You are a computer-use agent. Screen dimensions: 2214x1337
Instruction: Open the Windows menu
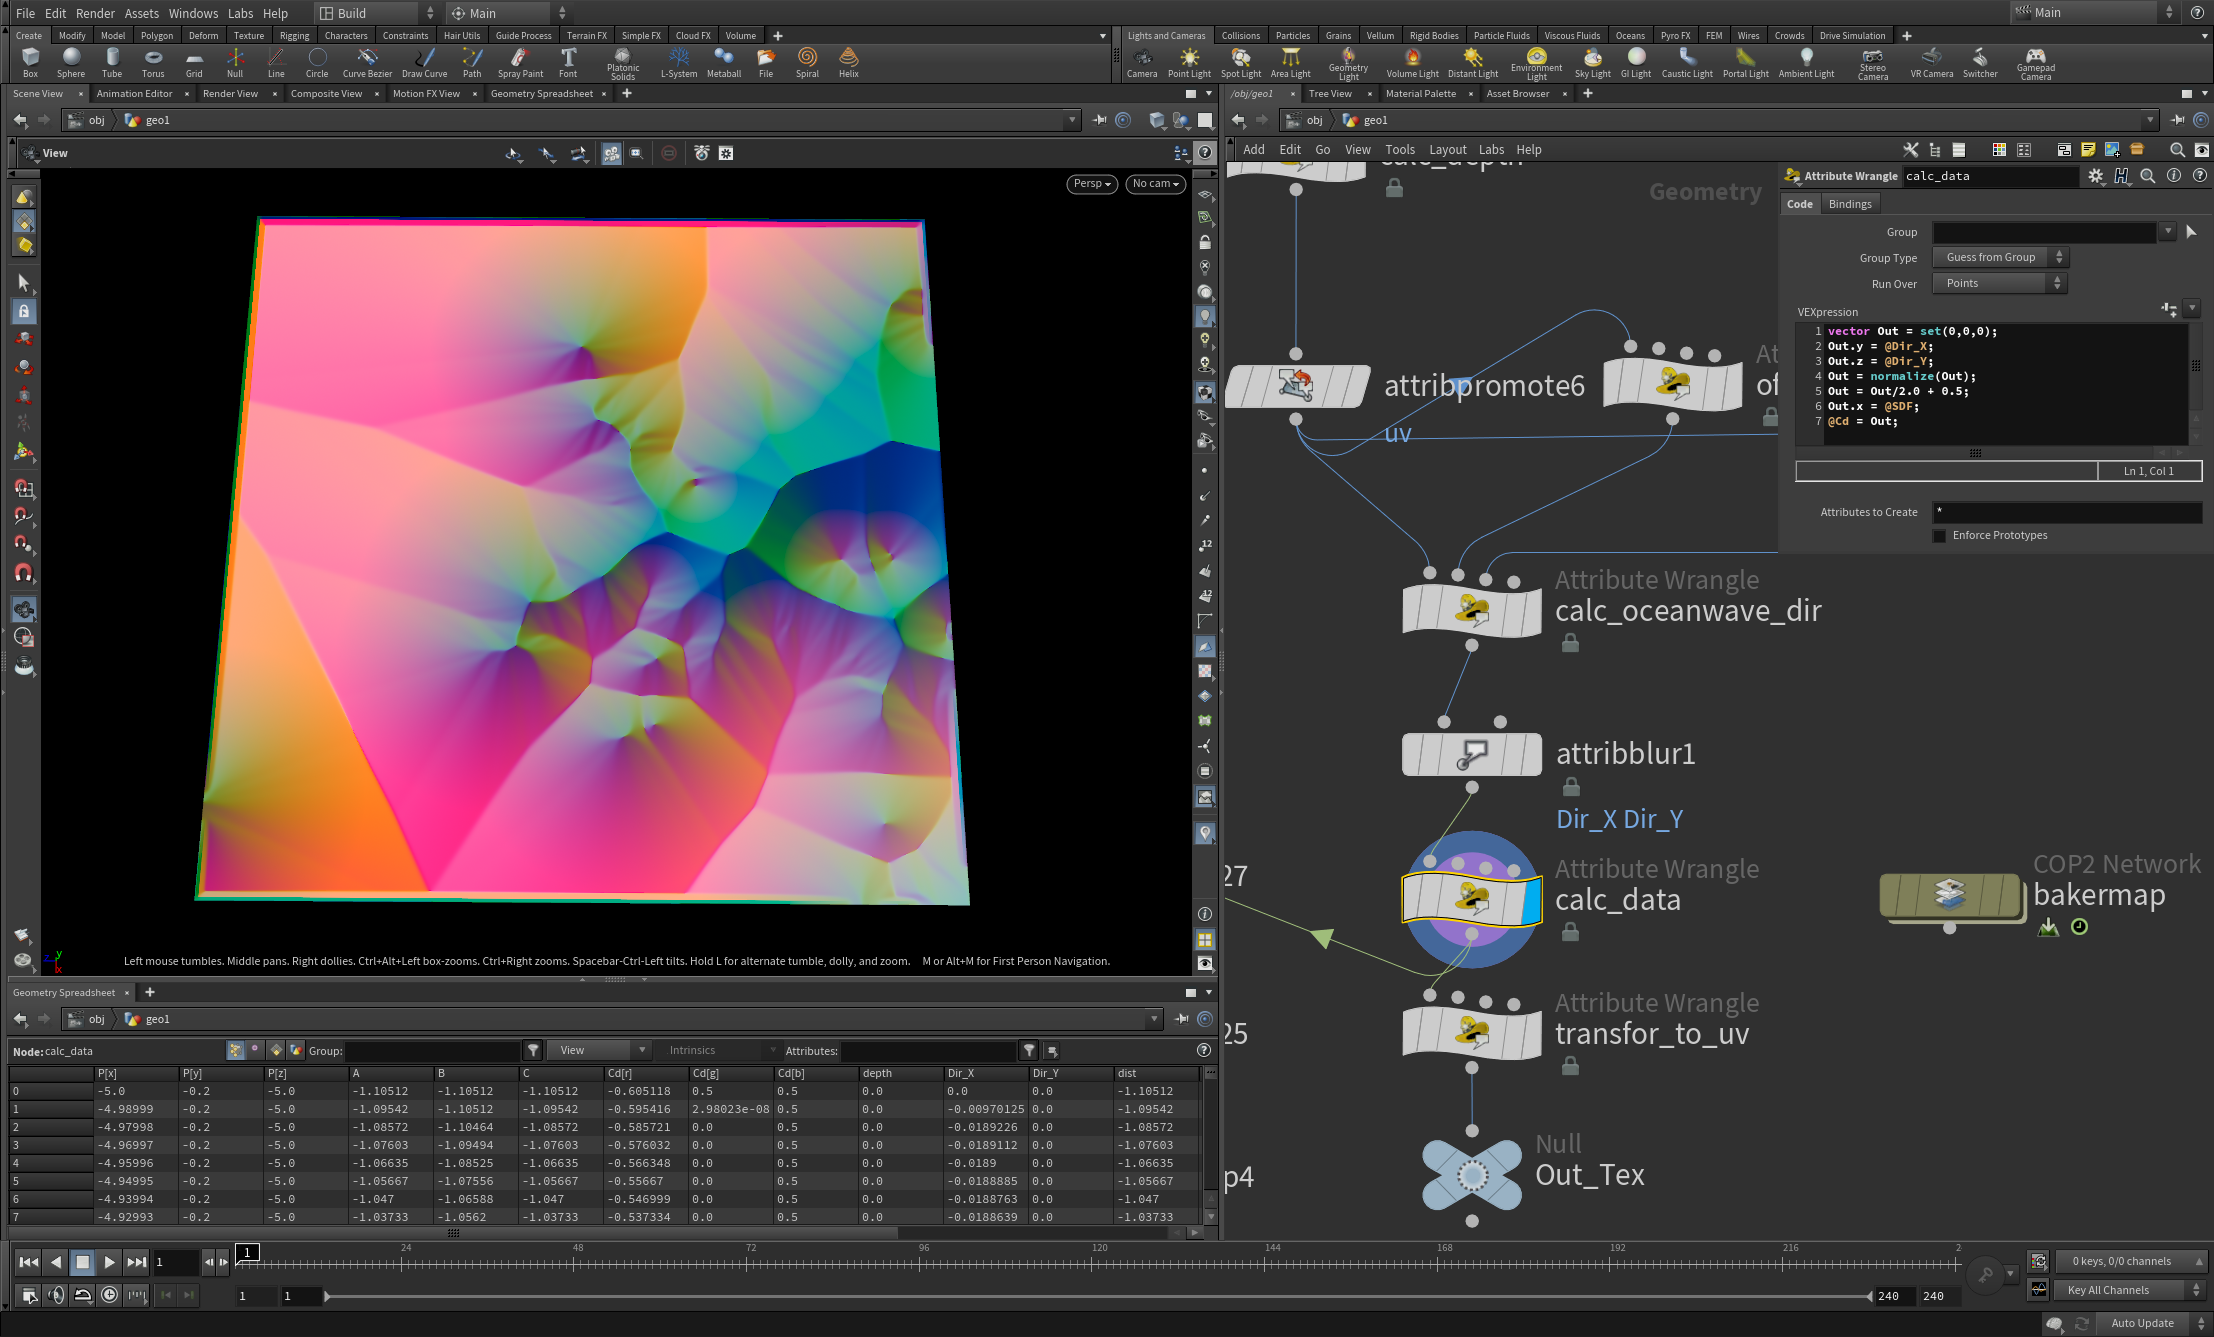click(193, 13)
